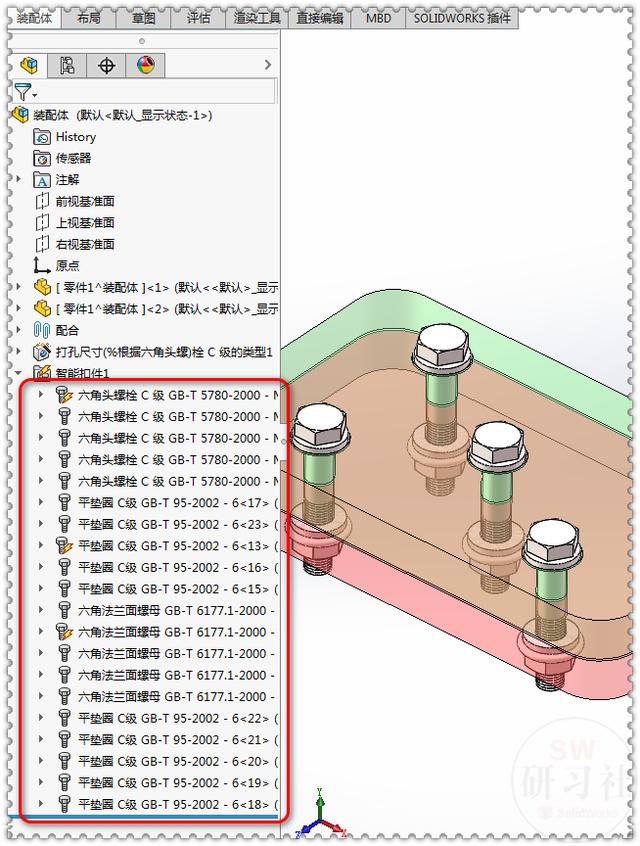Expand the 零件1^装配体 <2> node
Viewport: 640px width, 846px height.
click(19, 308)
